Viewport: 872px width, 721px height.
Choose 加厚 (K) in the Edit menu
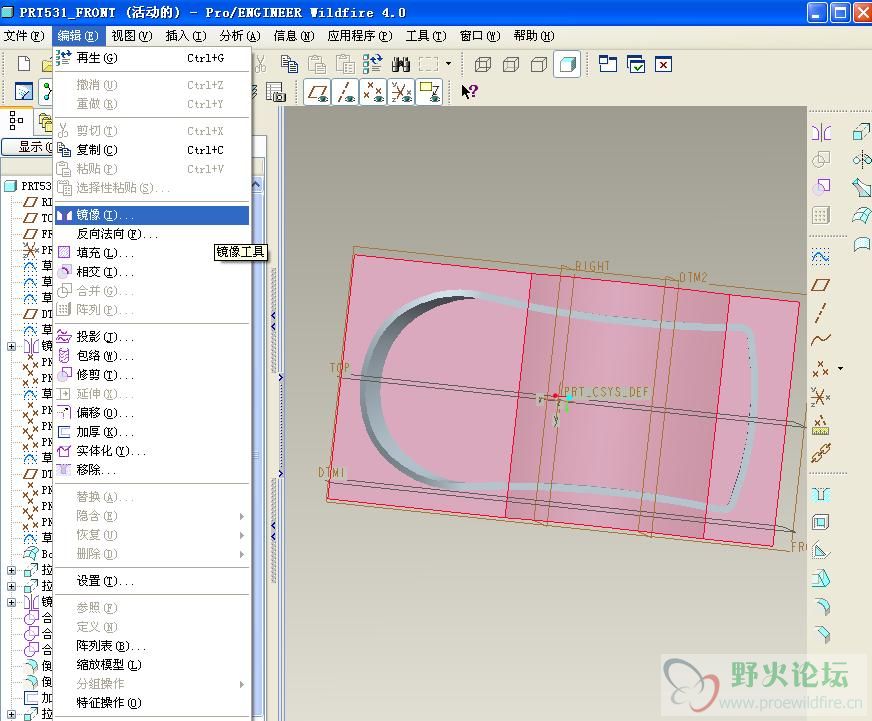[x=152, y=432]
